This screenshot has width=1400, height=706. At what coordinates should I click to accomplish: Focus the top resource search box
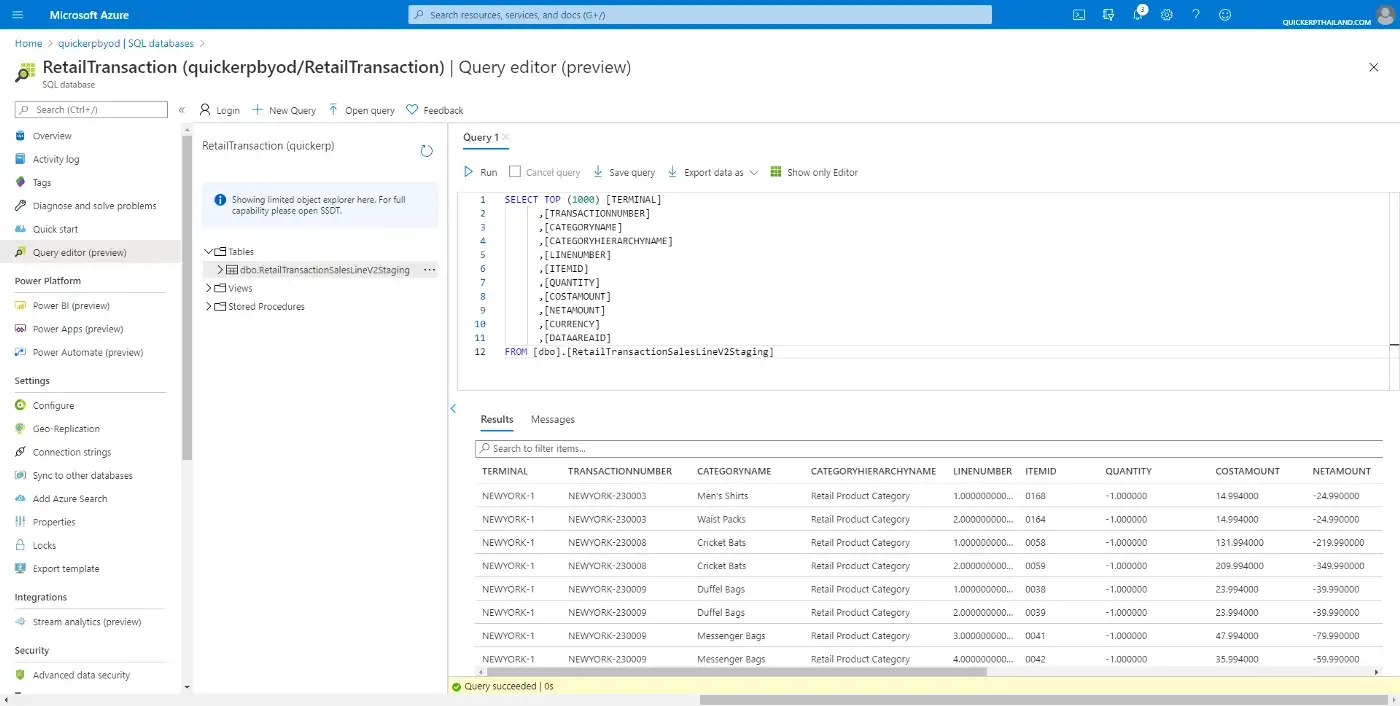tap(700, 15)
